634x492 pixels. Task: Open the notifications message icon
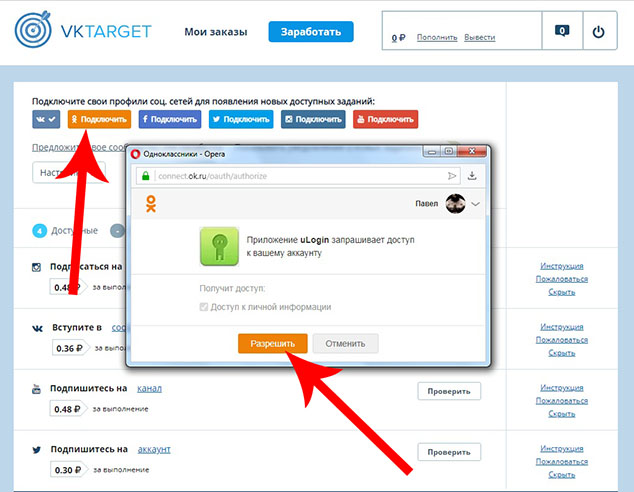pyautogui.click(x=563, y=32)
